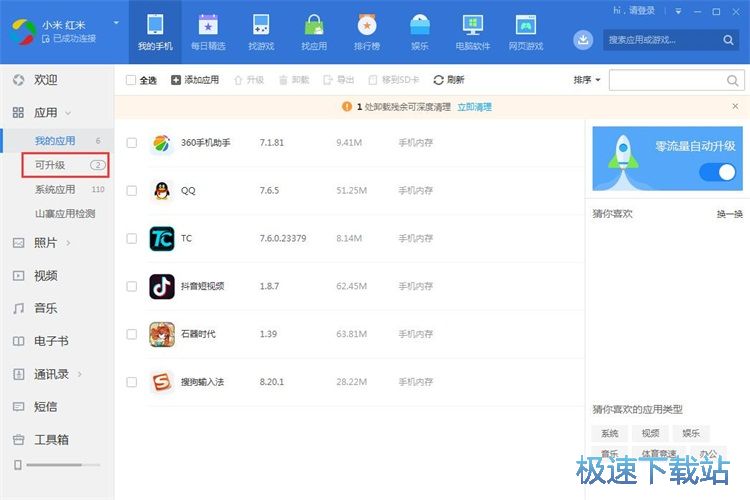Click 刷新 to refresh app list

click(449, 80)
